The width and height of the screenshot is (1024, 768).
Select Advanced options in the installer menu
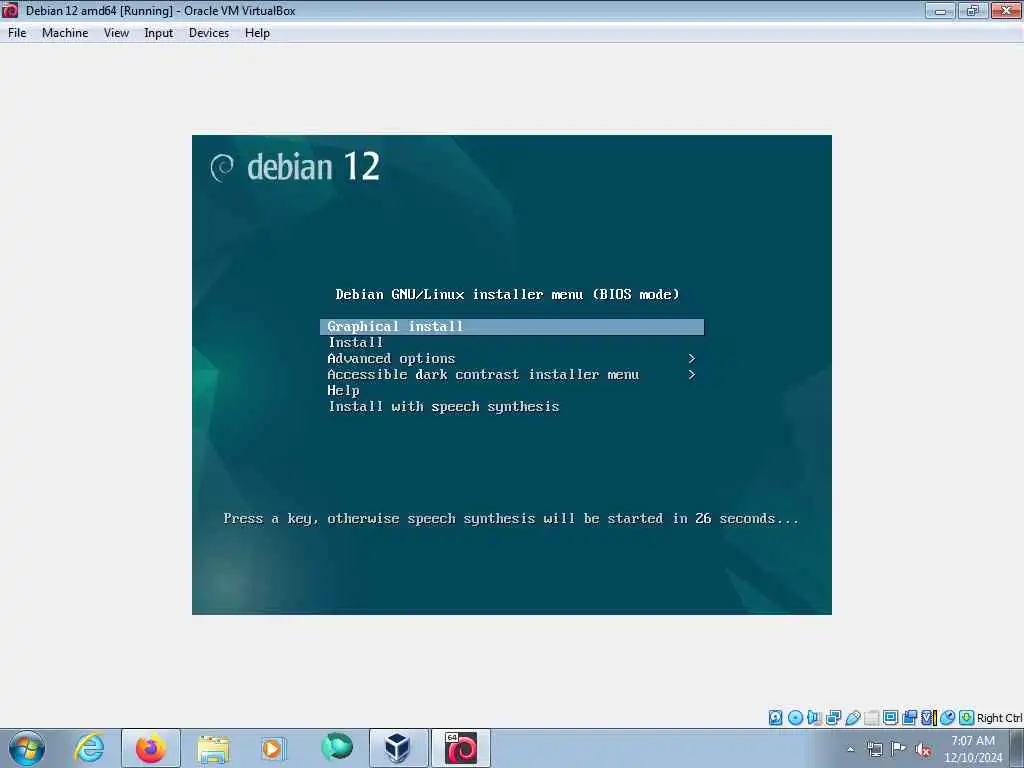click(391, 359)
